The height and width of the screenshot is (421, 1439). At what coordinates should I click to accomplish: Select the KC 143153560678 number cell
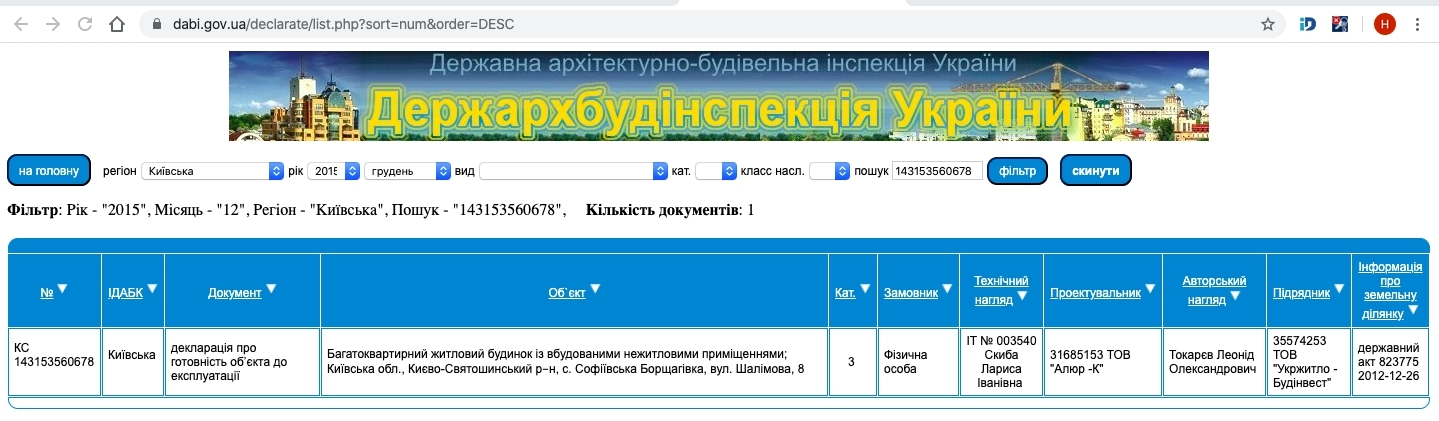point(54,362)
